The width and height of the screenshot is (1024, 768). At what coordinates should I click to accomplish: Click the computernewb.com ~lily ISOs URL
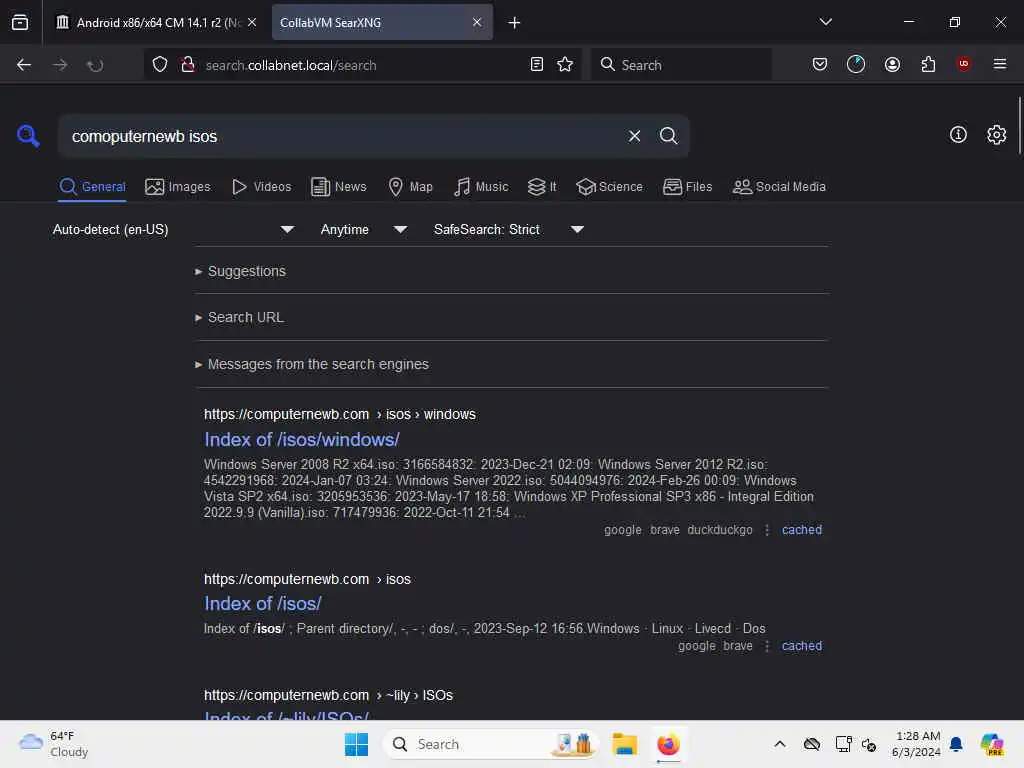(328, 695)
